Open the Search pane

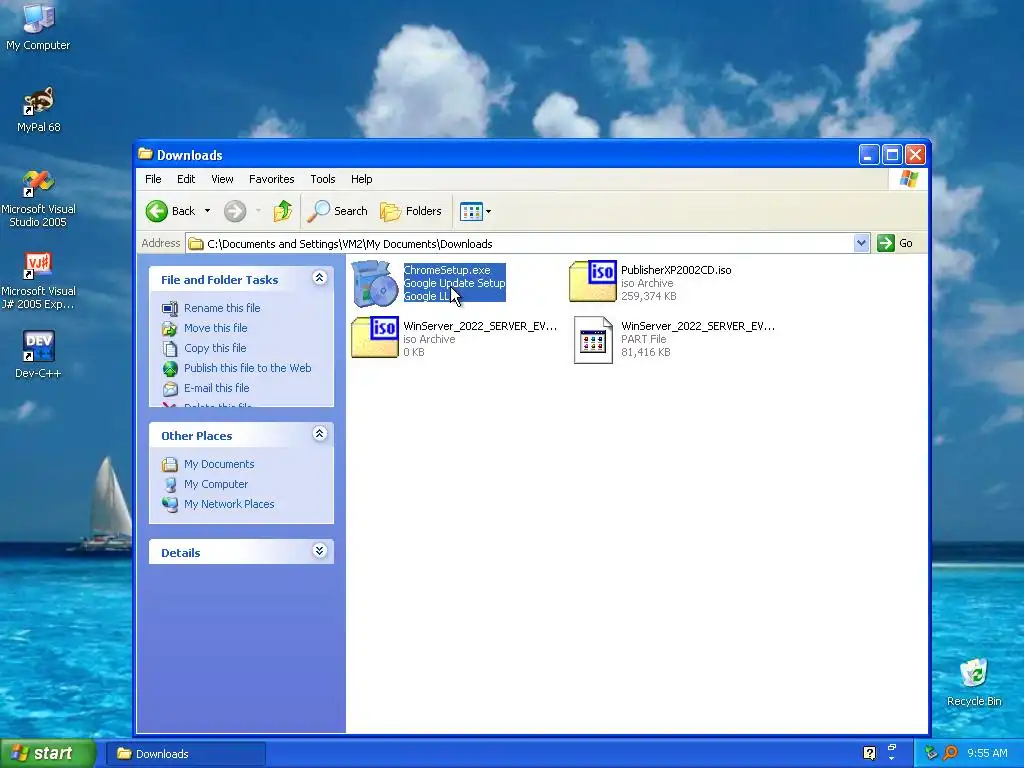coord(338,211)
